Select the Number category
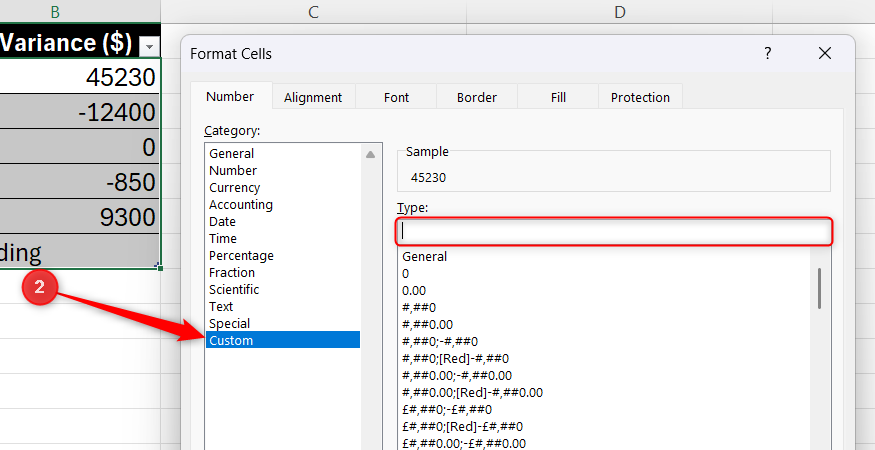Viewport: 875px width, 450px height. click(282, 171)
